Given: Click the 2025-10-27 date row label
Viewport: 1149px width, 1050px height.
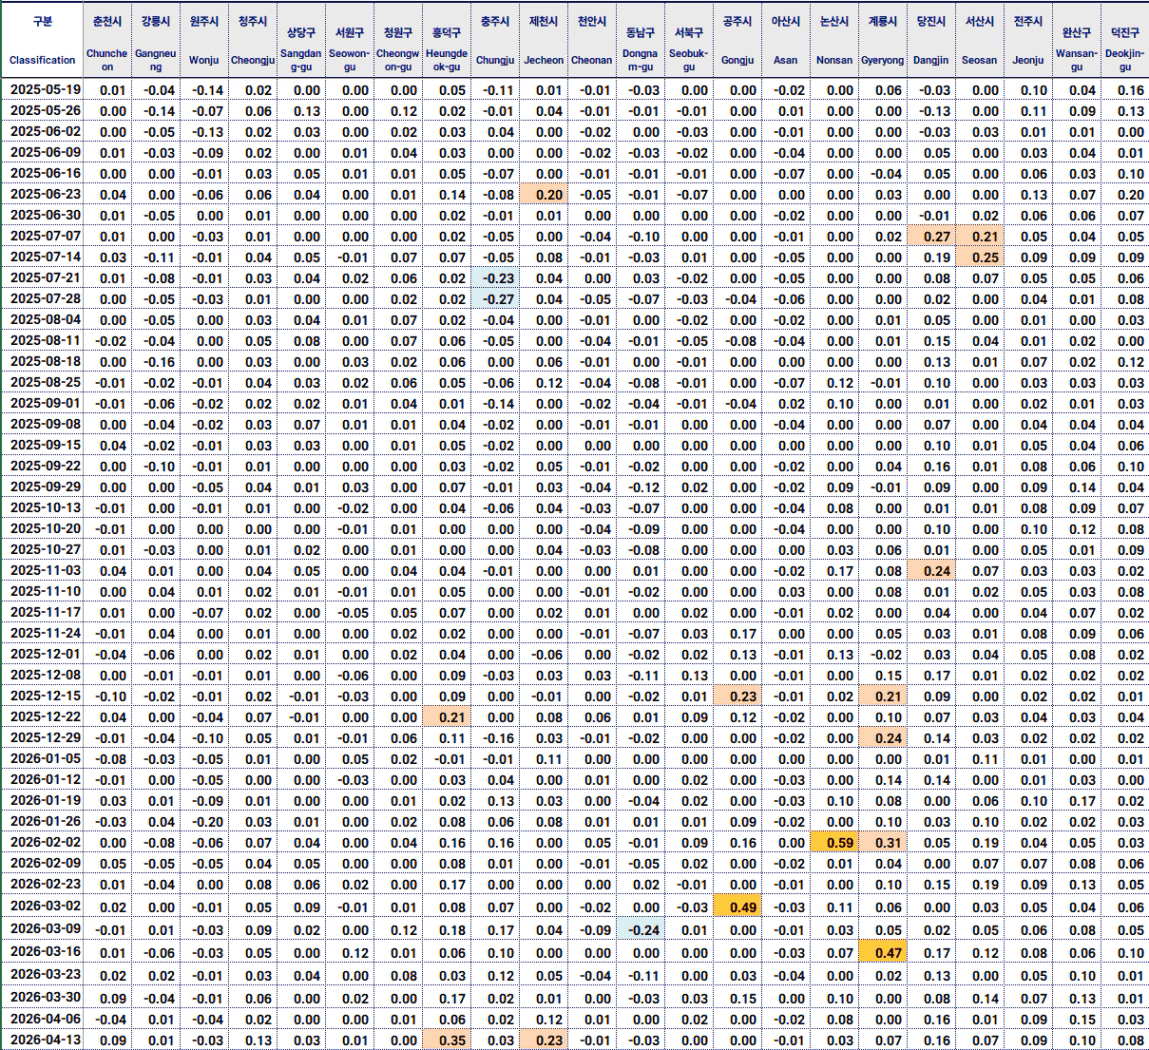Looking at the screenshot, I should pyautogui.click(x=43, y=550).
